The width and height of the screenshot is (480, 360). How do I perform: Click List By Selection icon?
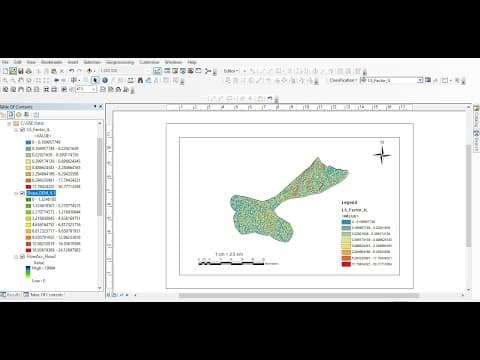(27, 115)
